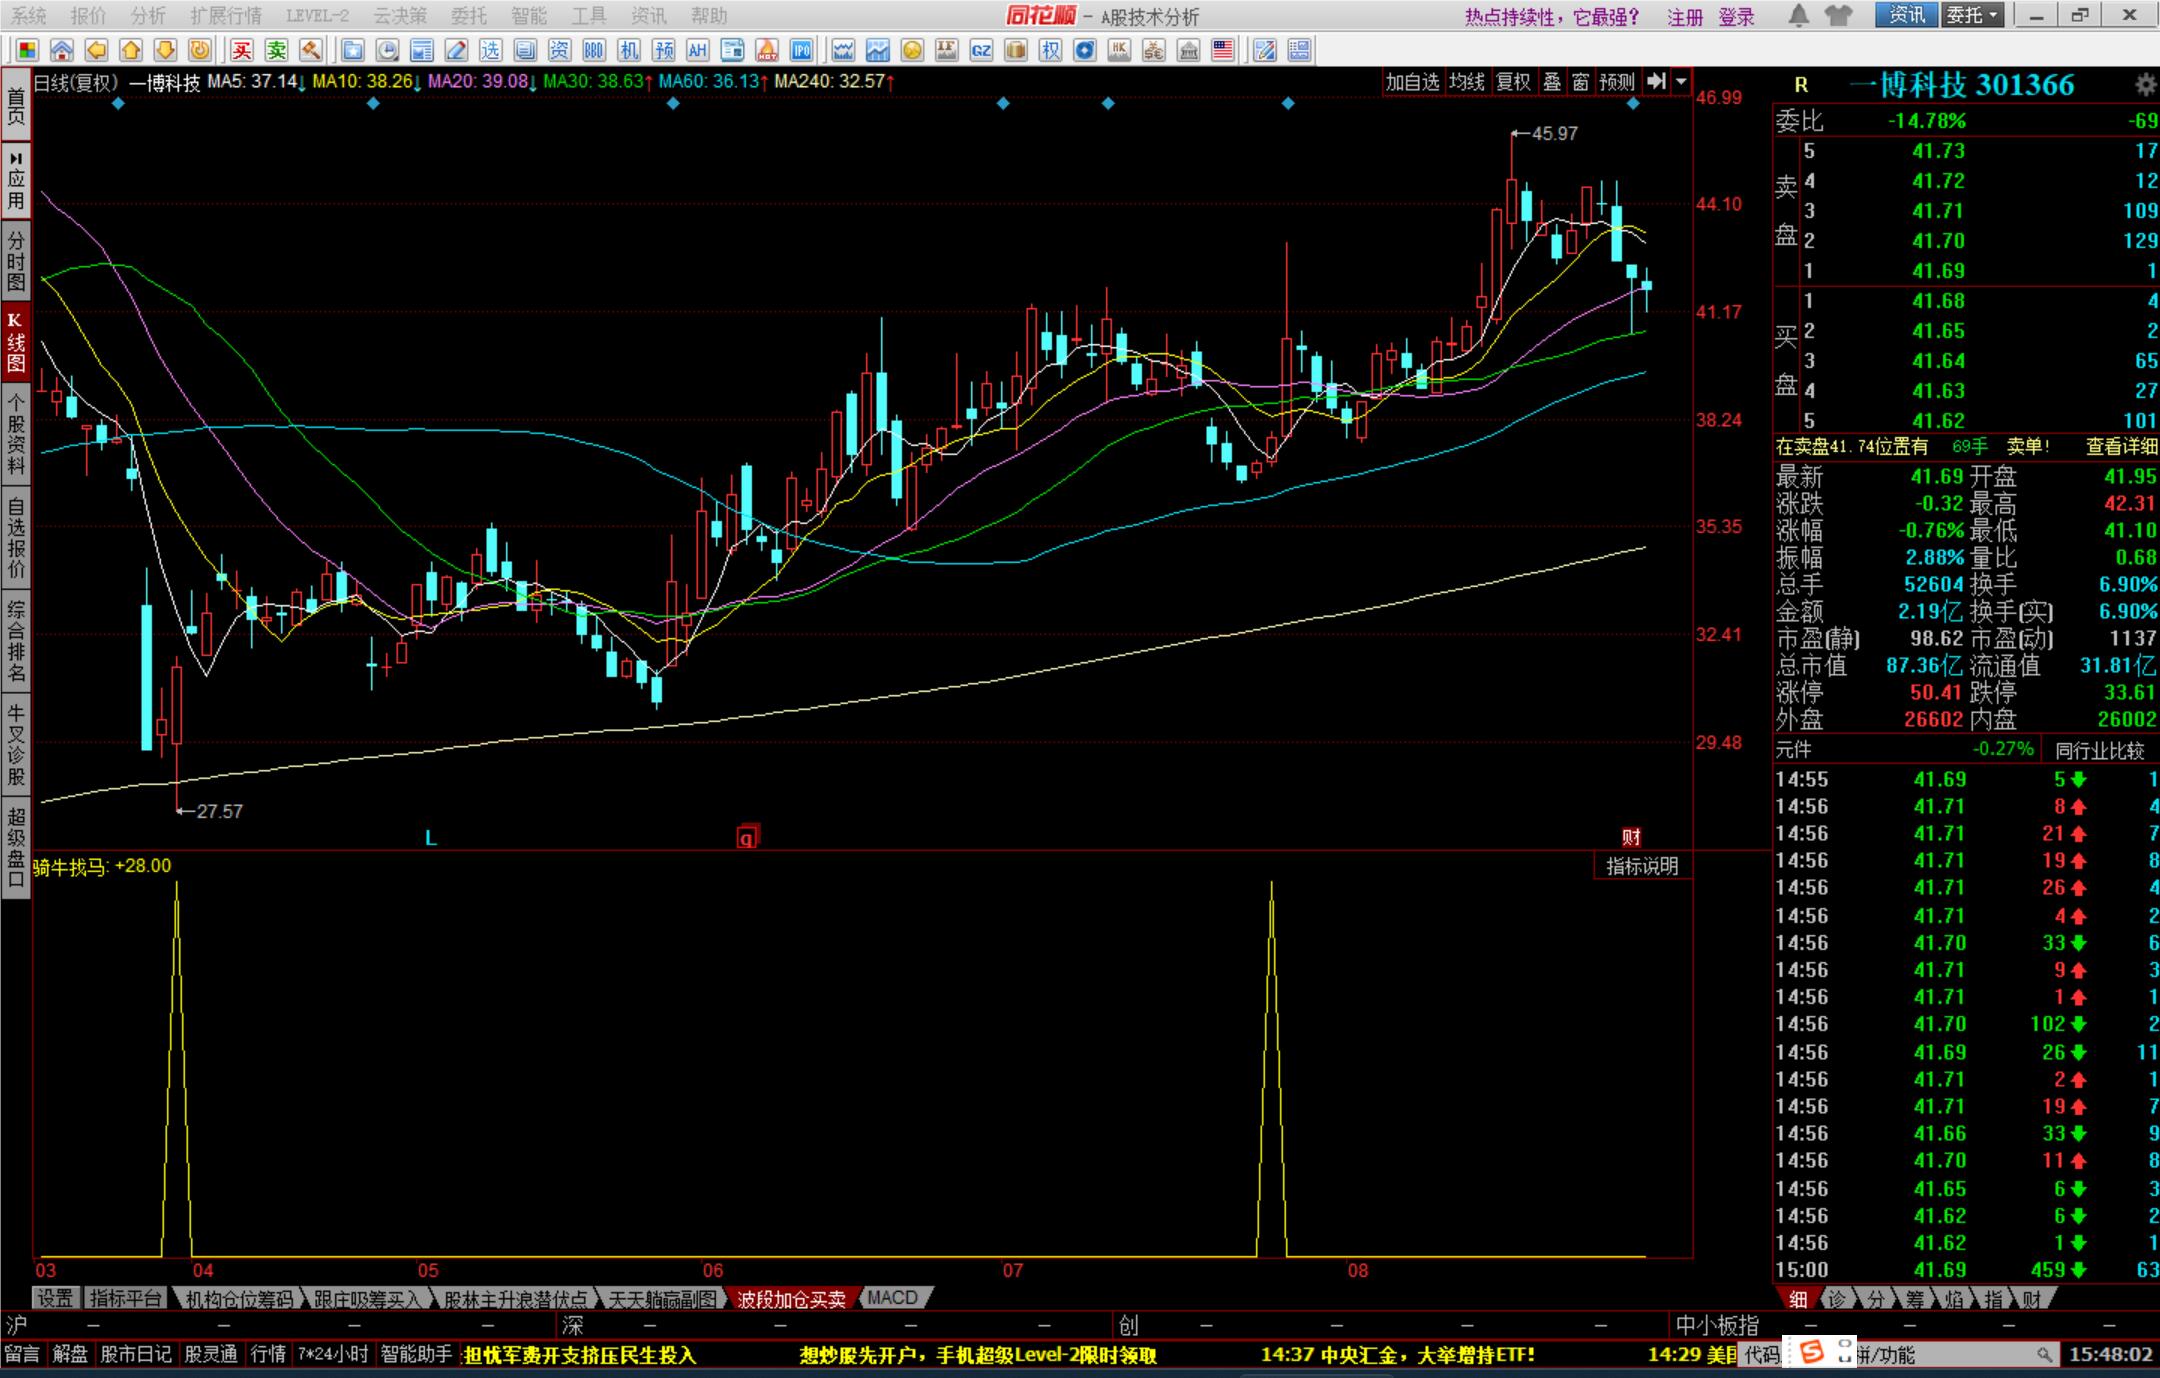Jump chart to latest arrow button
Screen dimensions: 2160x1378
point(1657,82)
